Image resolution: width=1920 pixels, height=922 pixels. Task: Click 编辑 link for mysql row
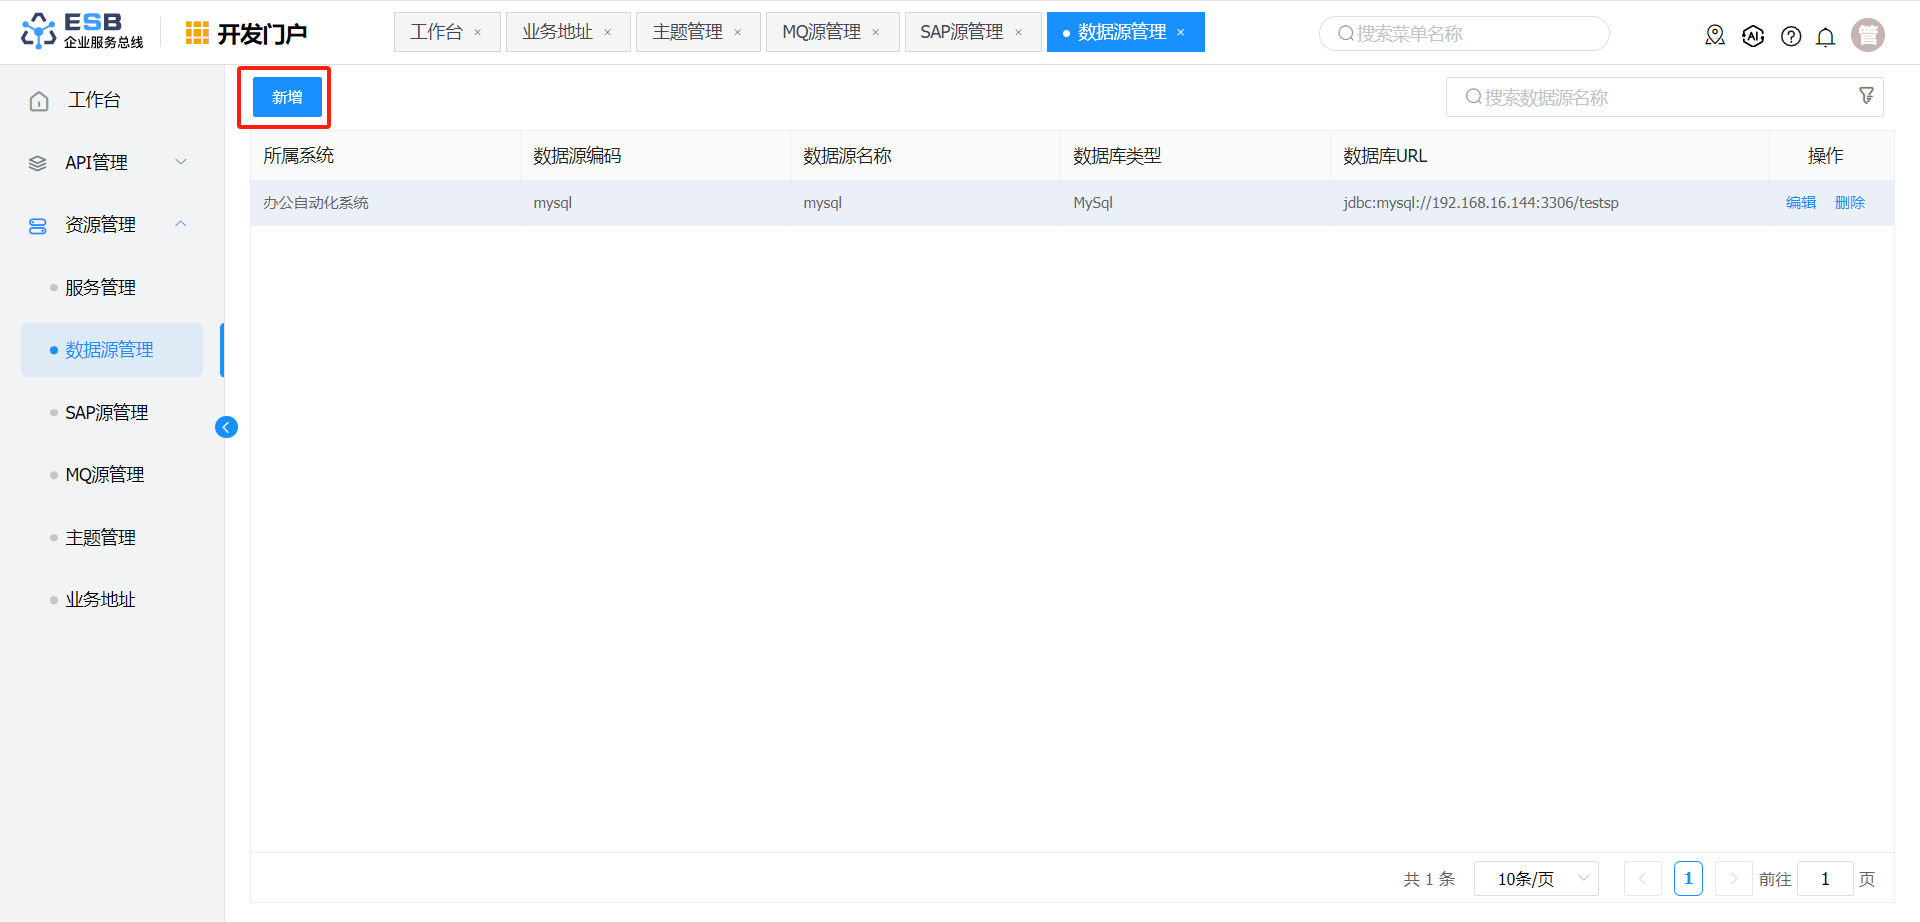1800,203
